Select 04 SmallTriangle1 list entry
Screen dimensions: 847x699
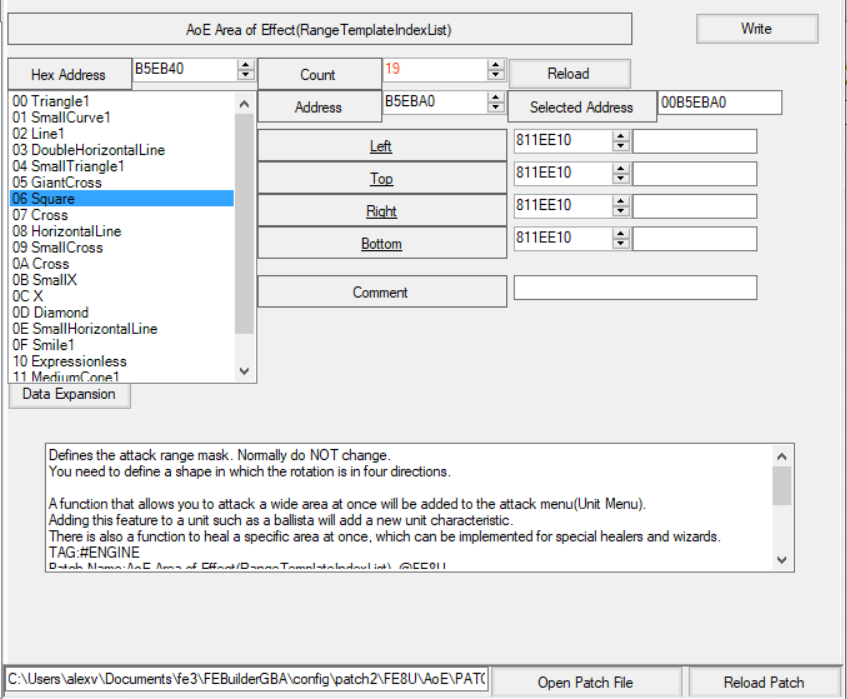[122, 166]
